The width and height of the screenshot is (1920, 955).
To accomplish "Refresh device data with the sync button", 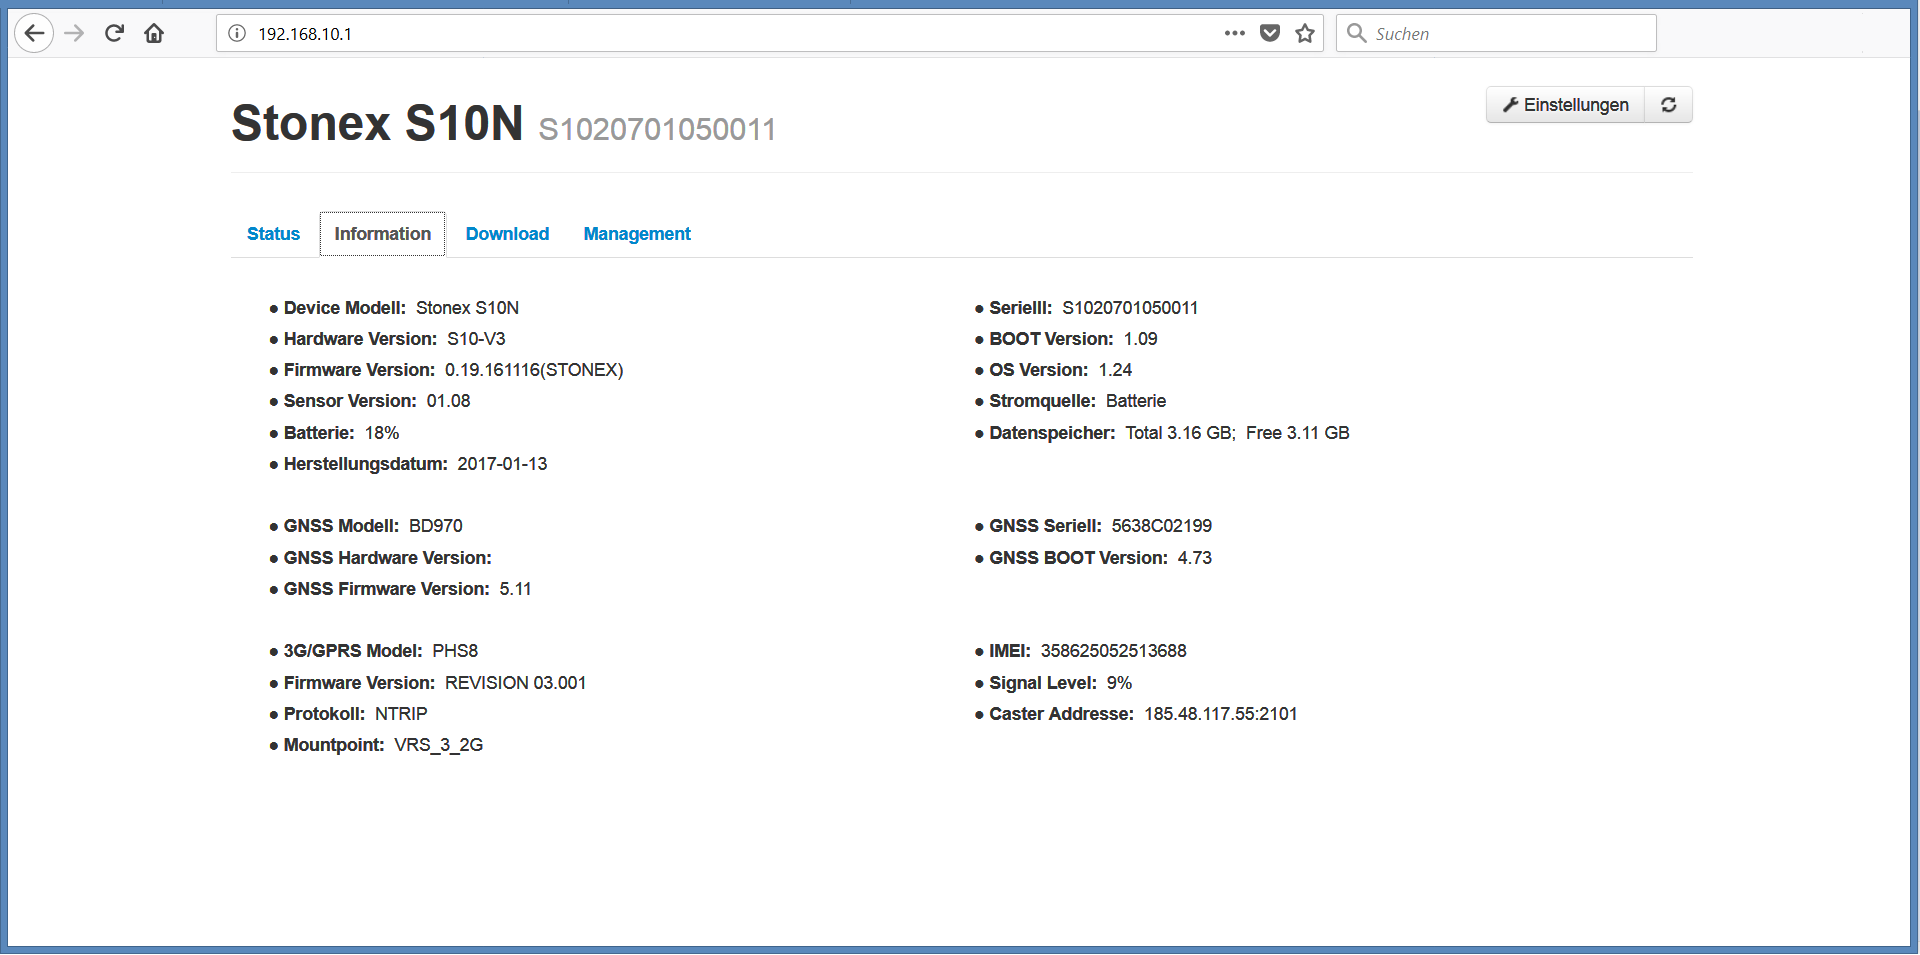I will pos(1669,105).
